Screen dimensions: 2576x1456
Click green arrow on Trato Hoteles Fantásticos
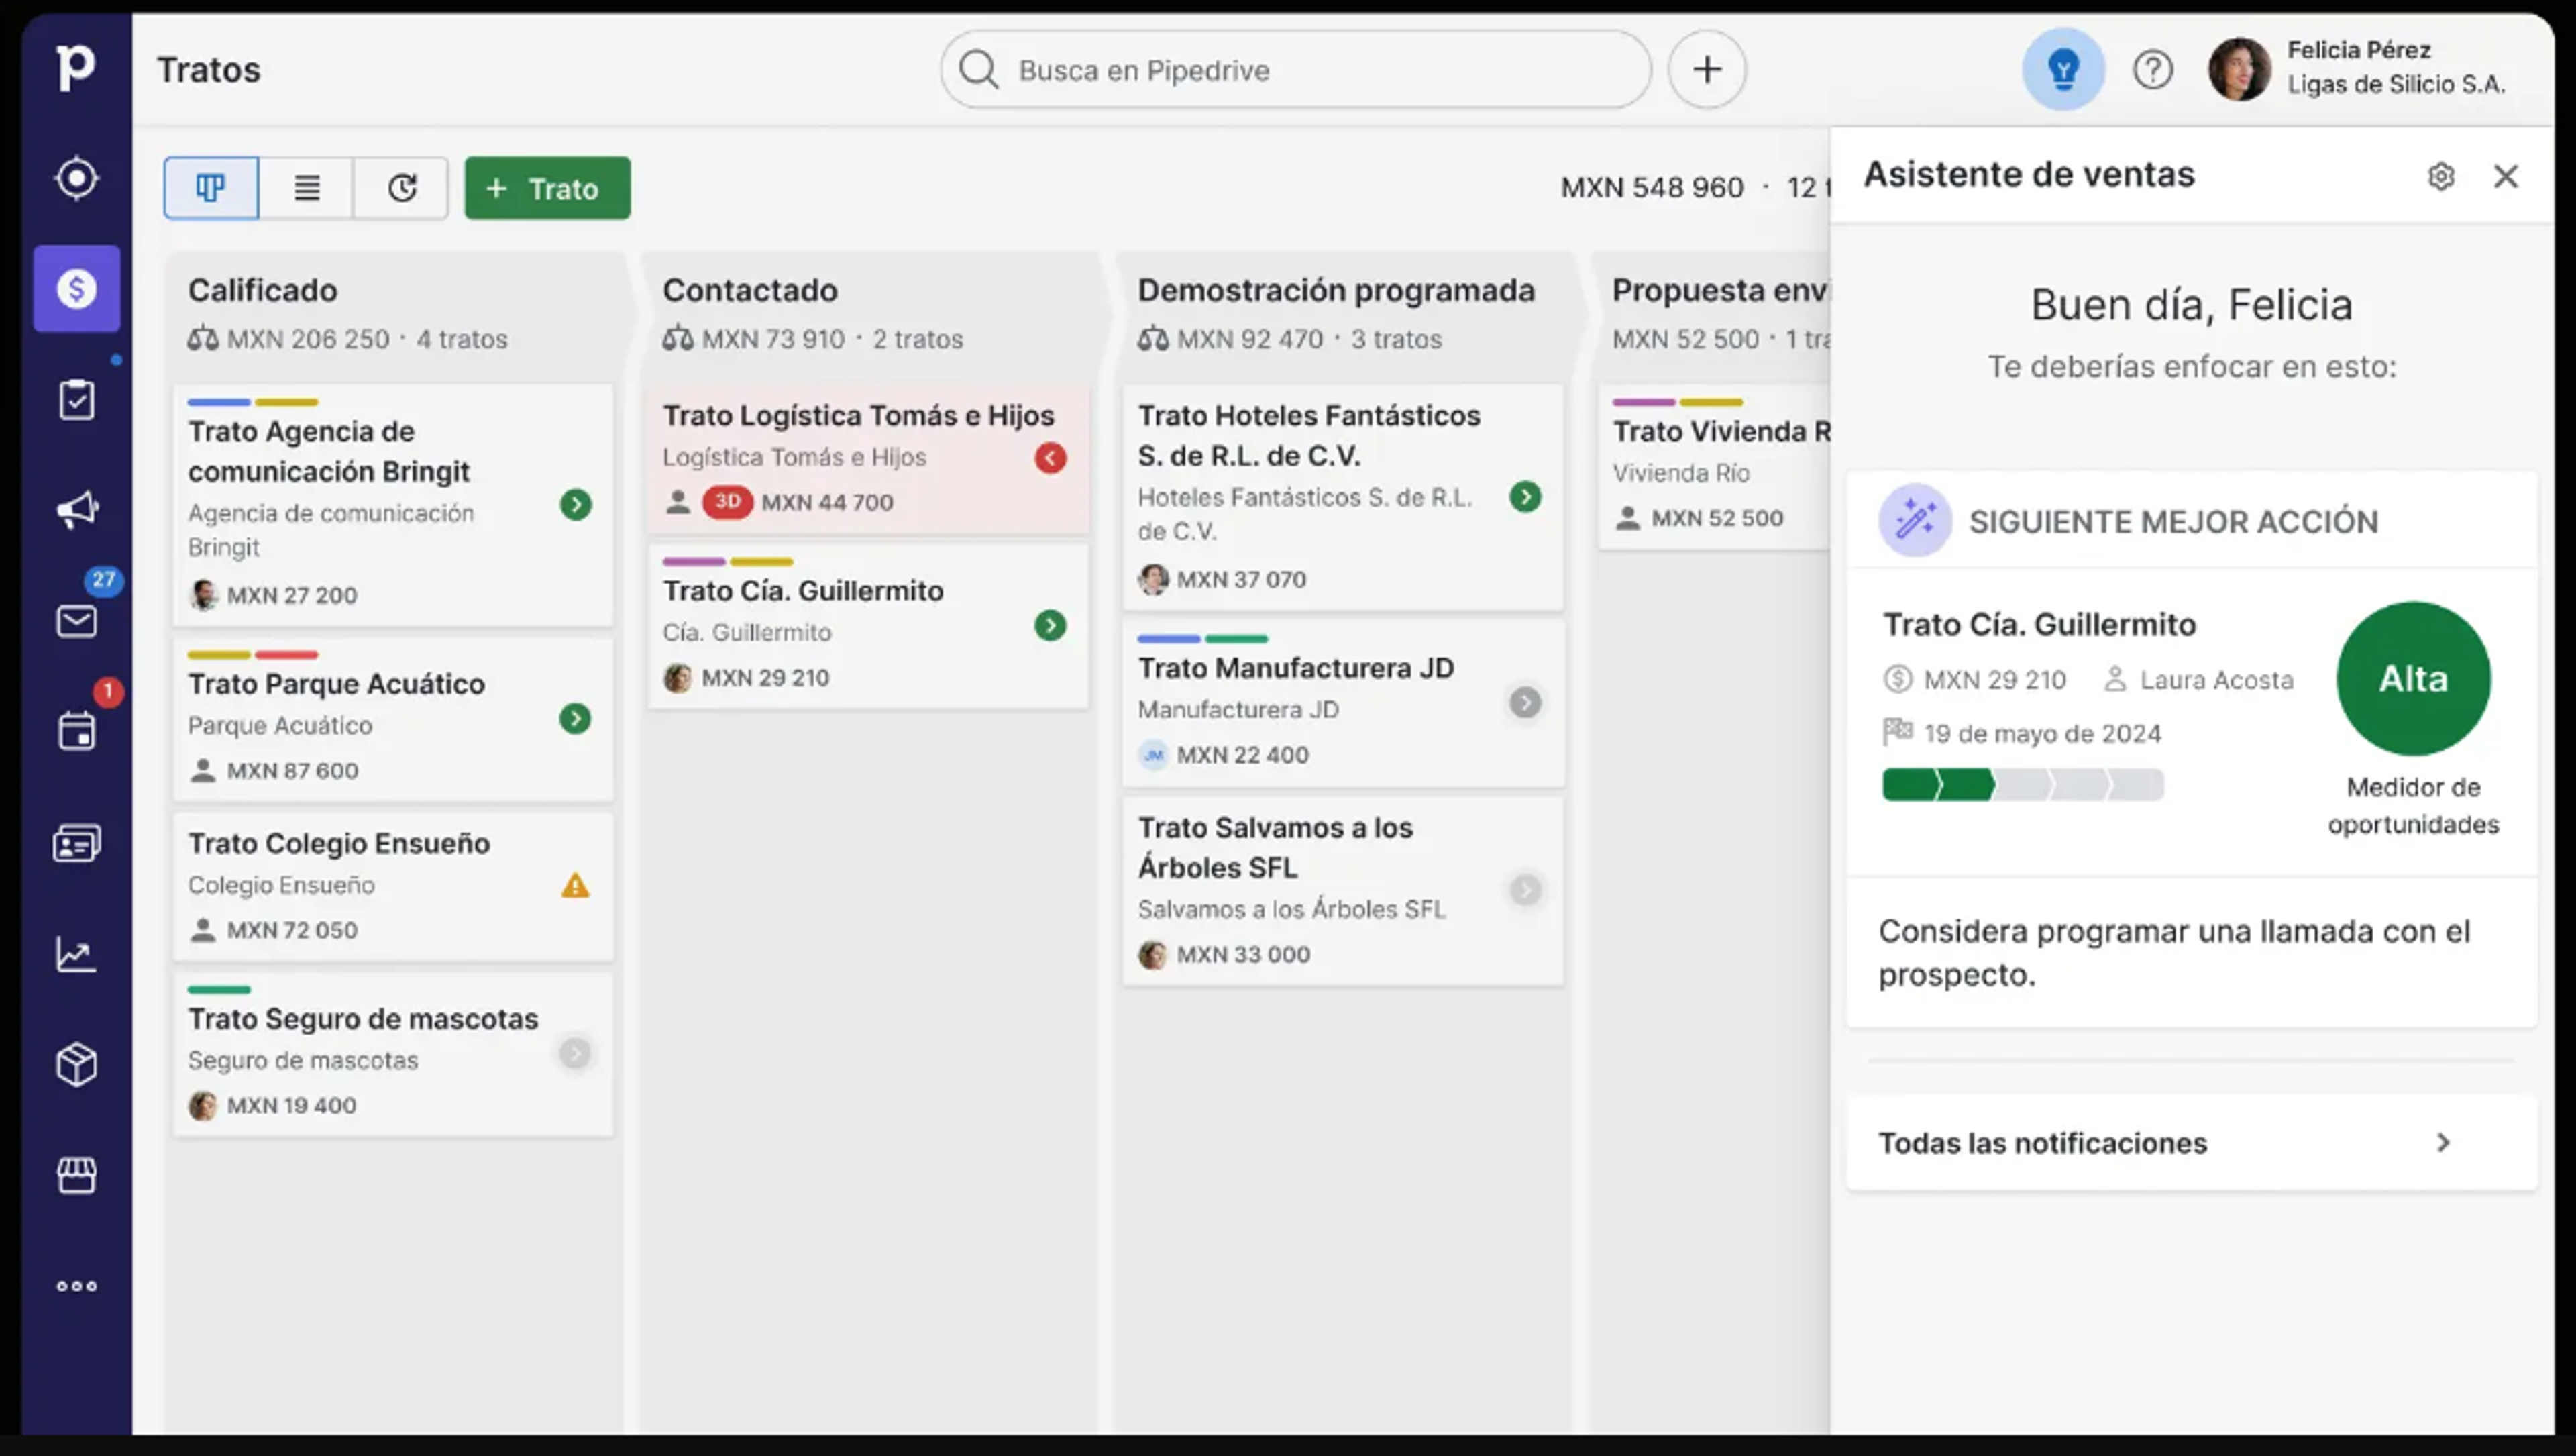(1525, 497)
